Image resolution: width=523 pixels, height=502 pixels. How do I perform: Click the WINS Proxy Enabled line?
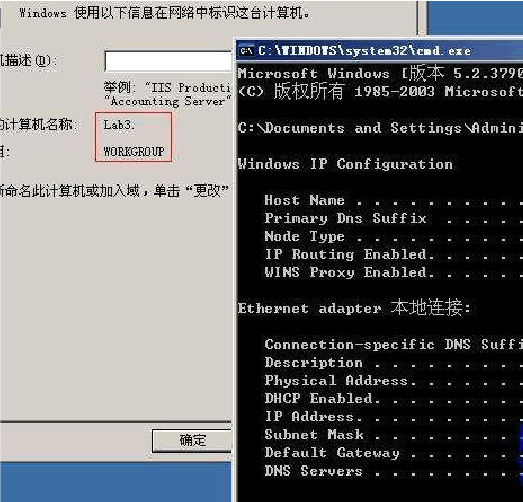(x=394, y=273)
